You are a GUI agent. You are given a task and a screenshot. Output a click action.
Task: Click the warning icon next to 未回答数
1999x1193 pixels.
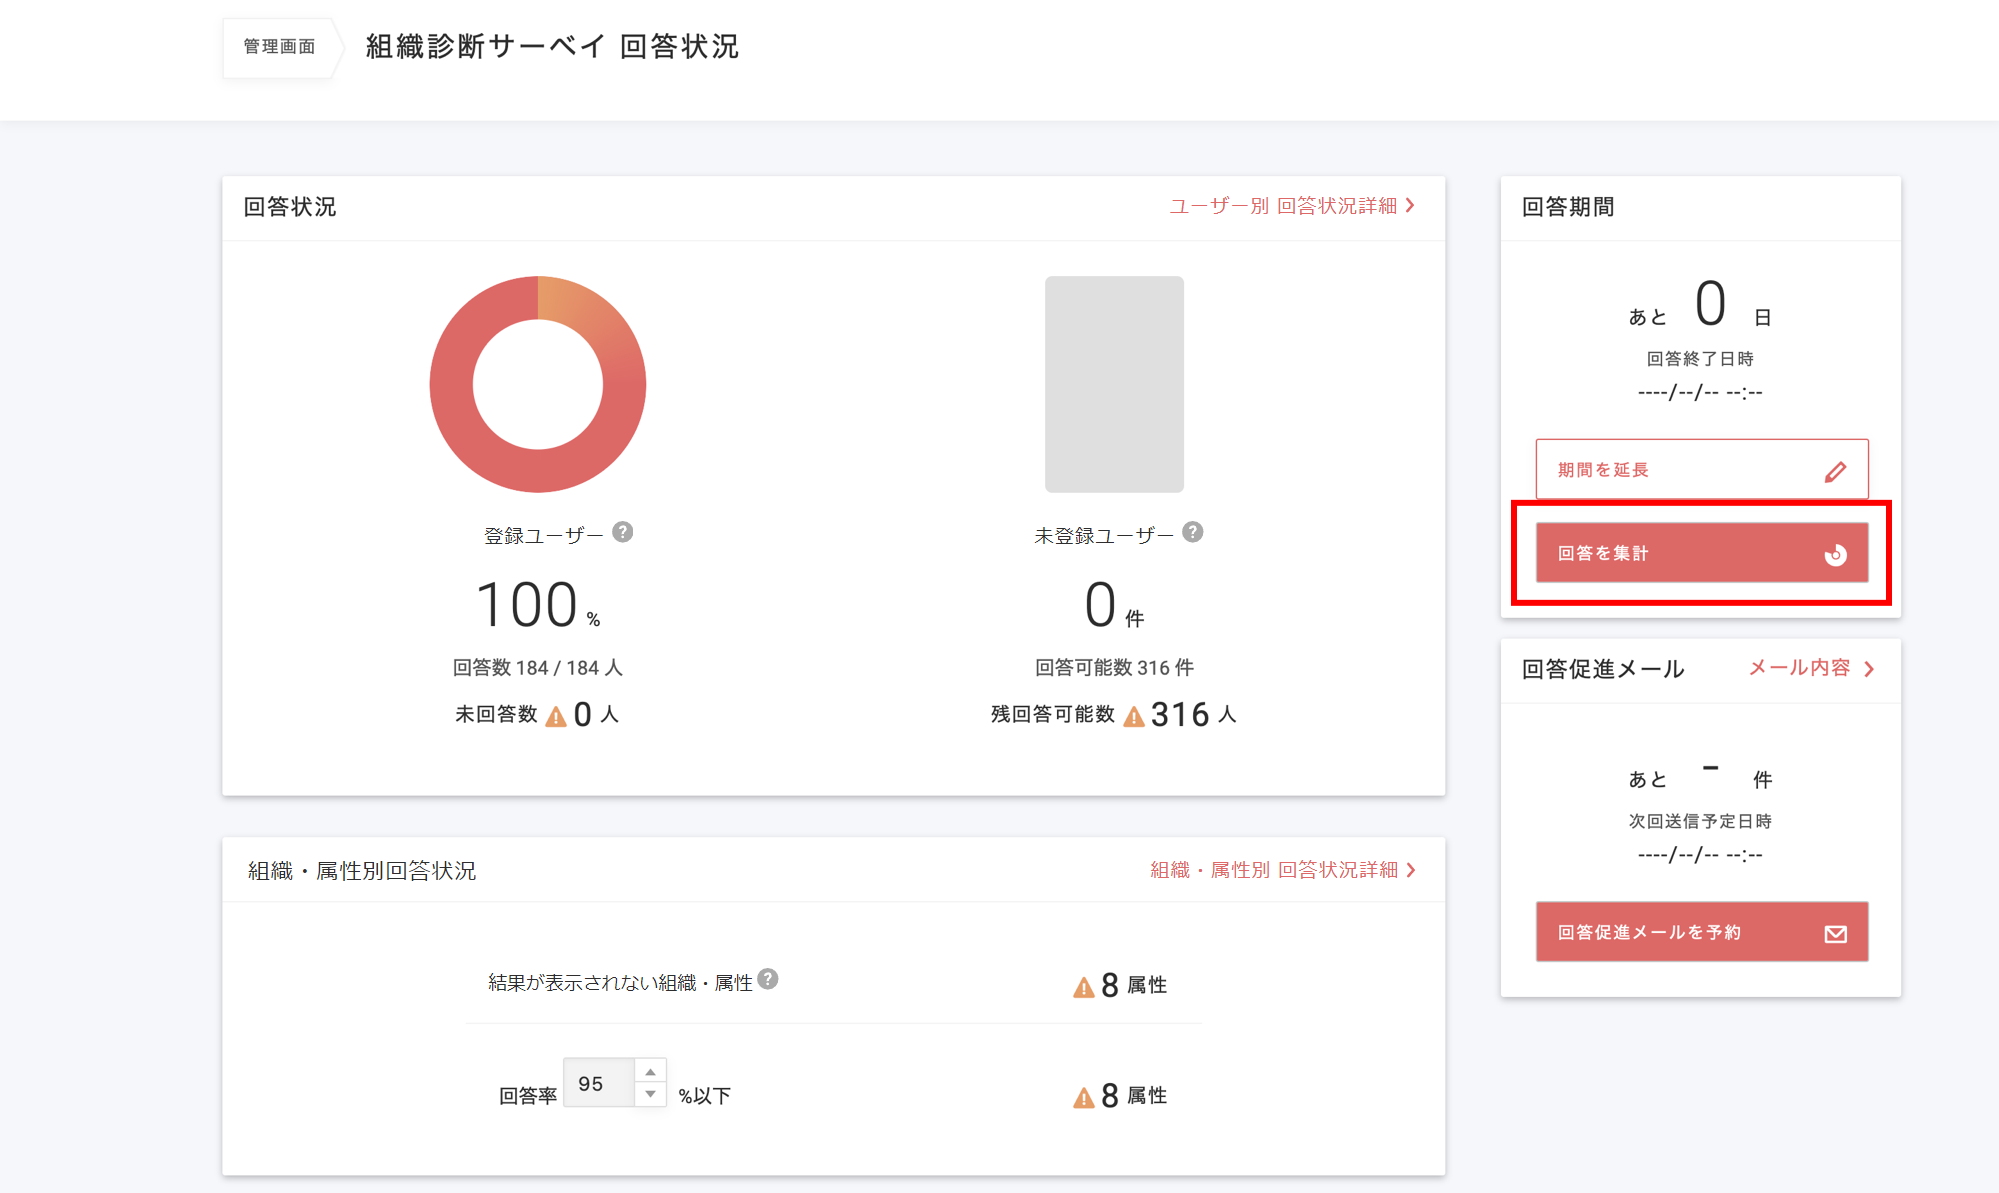[x=556, y=714]
